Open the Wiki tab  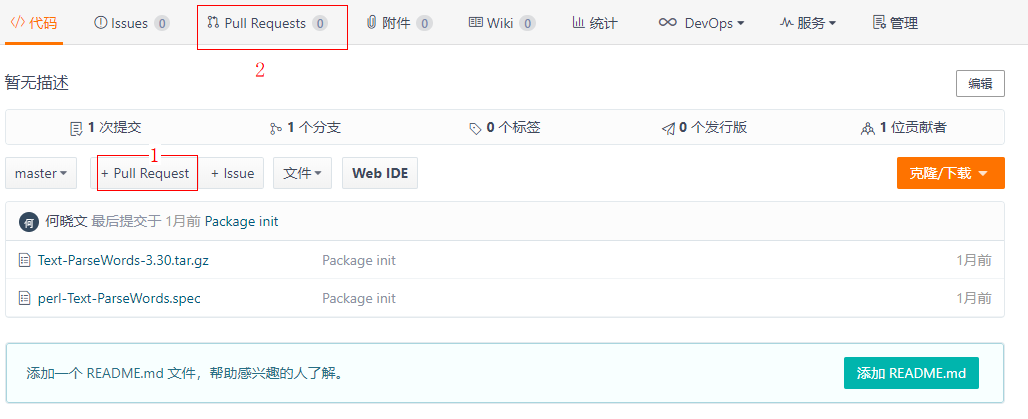501,23
